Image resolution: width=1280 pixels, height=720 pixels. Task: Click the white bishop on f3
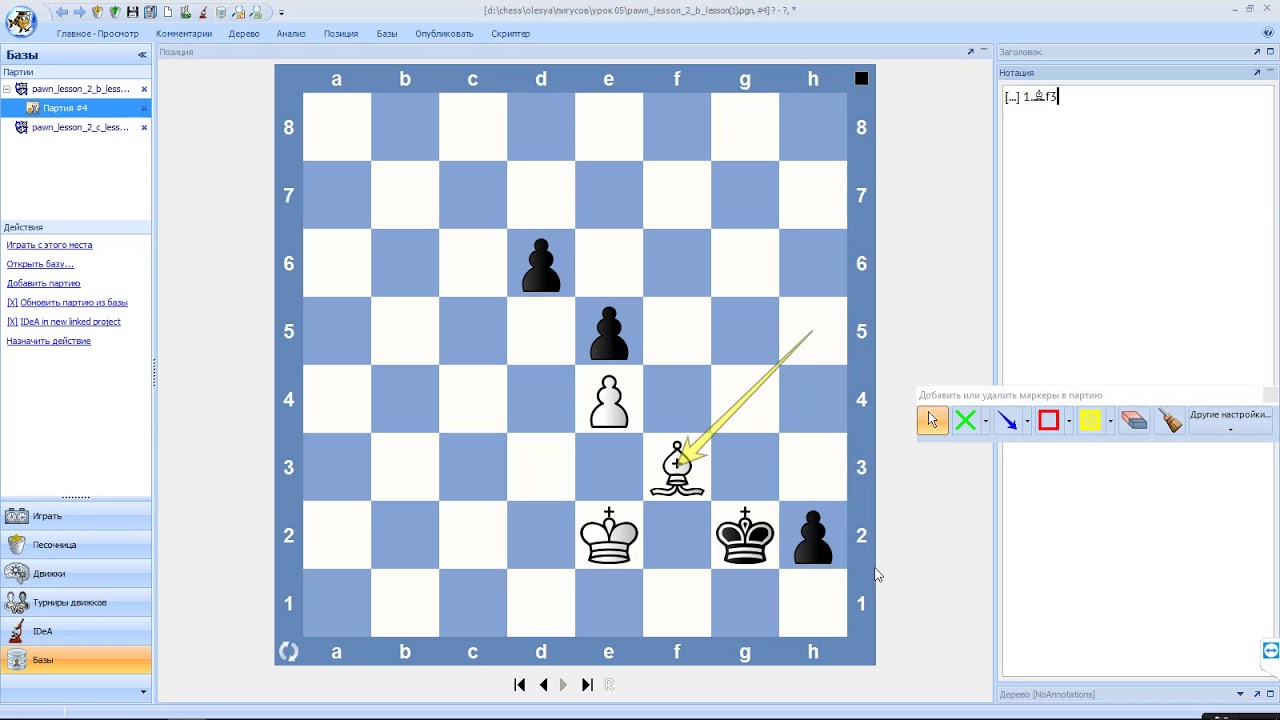pos(677,467)
